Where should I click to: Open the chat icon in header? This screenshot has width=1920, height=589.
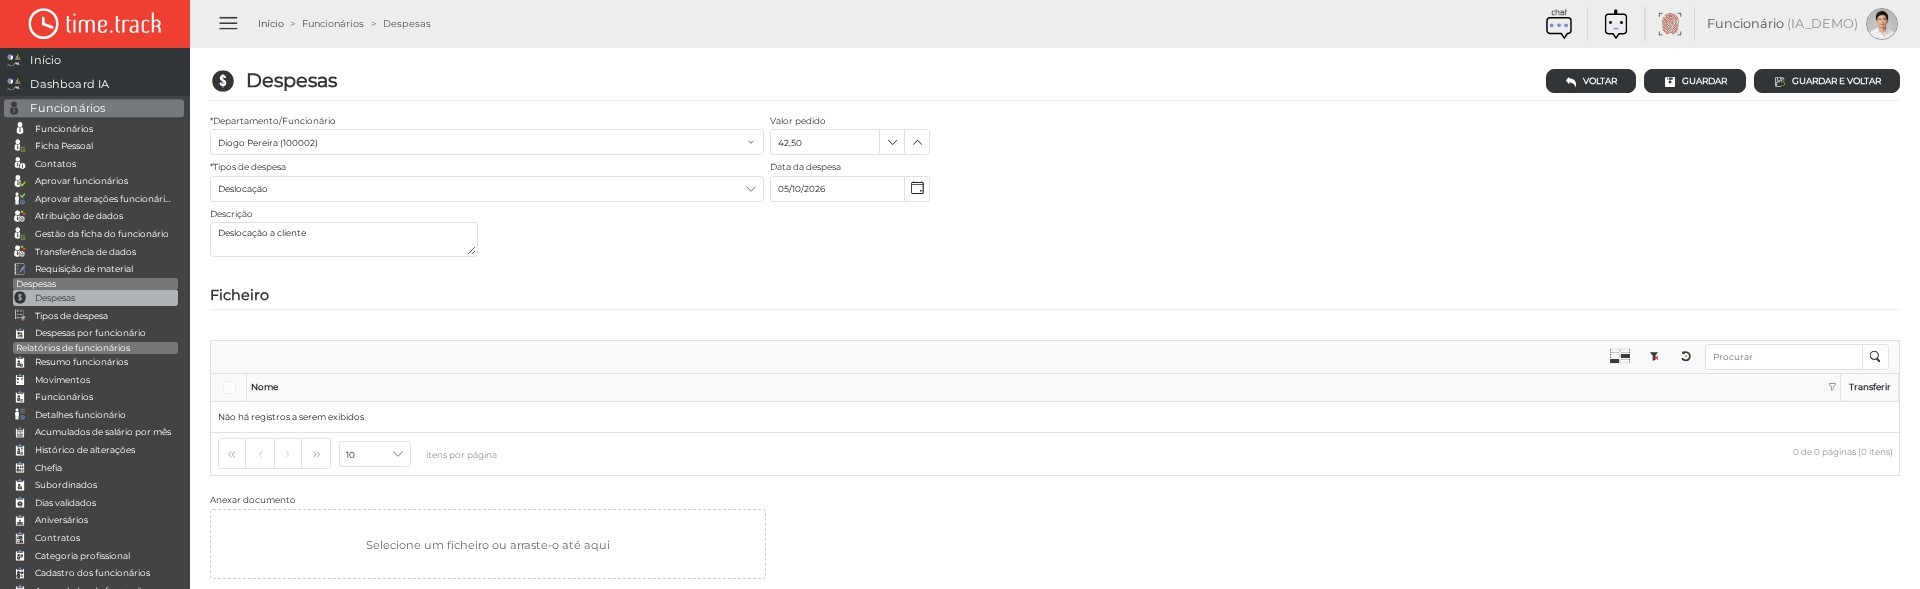pyautogui.click(x=1559, y=24)
